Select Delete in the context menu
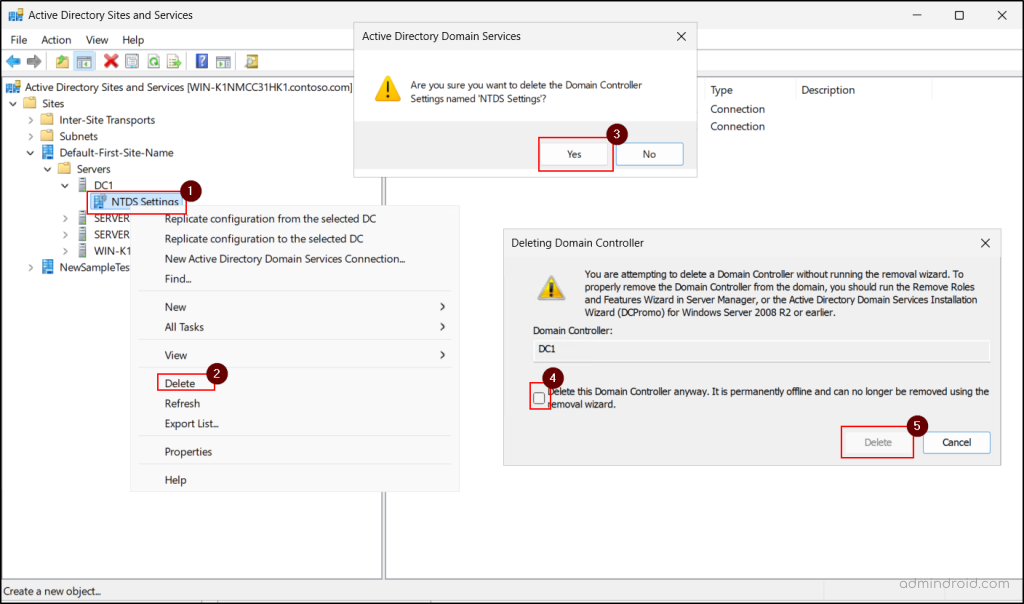 (x=179, y=382)
